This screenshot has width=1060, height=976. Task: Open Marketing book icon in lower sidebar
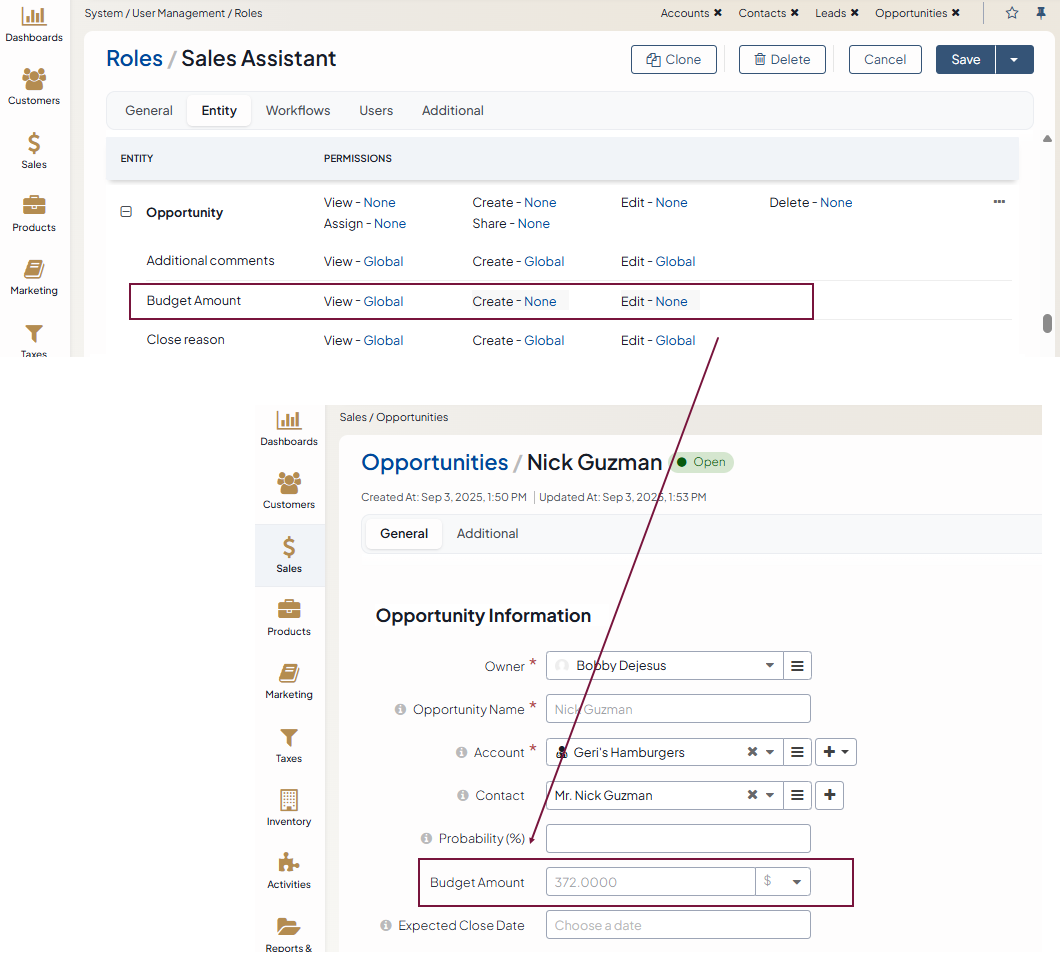(289, 674)
